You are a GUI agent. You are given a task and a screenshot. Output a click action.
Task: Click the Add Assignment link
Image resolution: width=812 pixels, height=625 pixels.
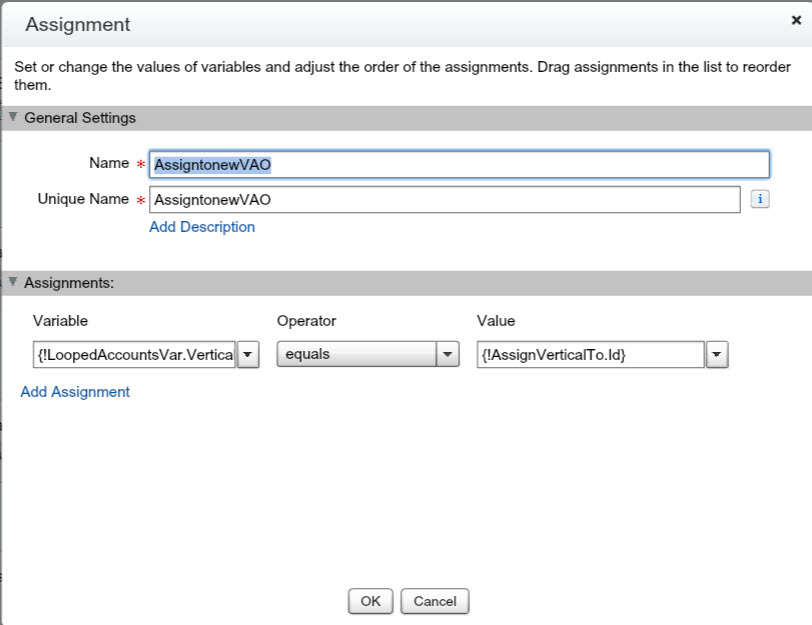[x=75, y=392]
